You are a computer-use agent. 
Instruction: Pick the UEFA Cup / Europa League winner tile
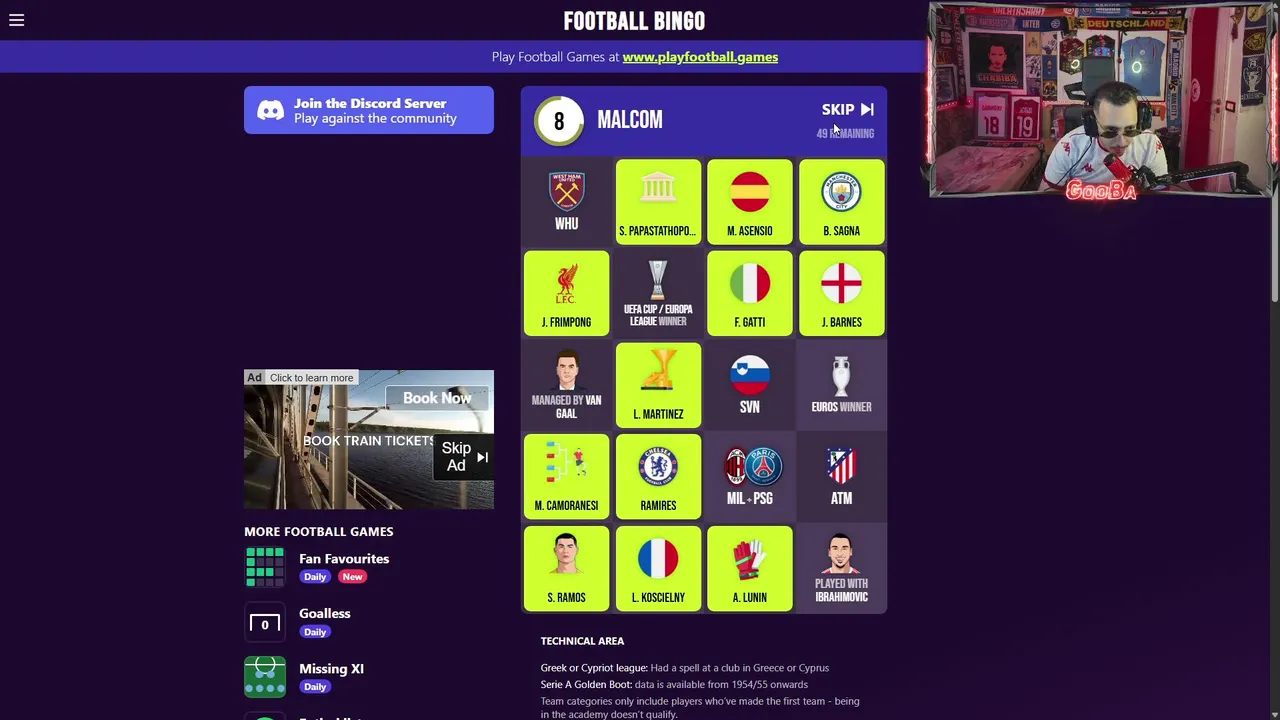point(658,293)
